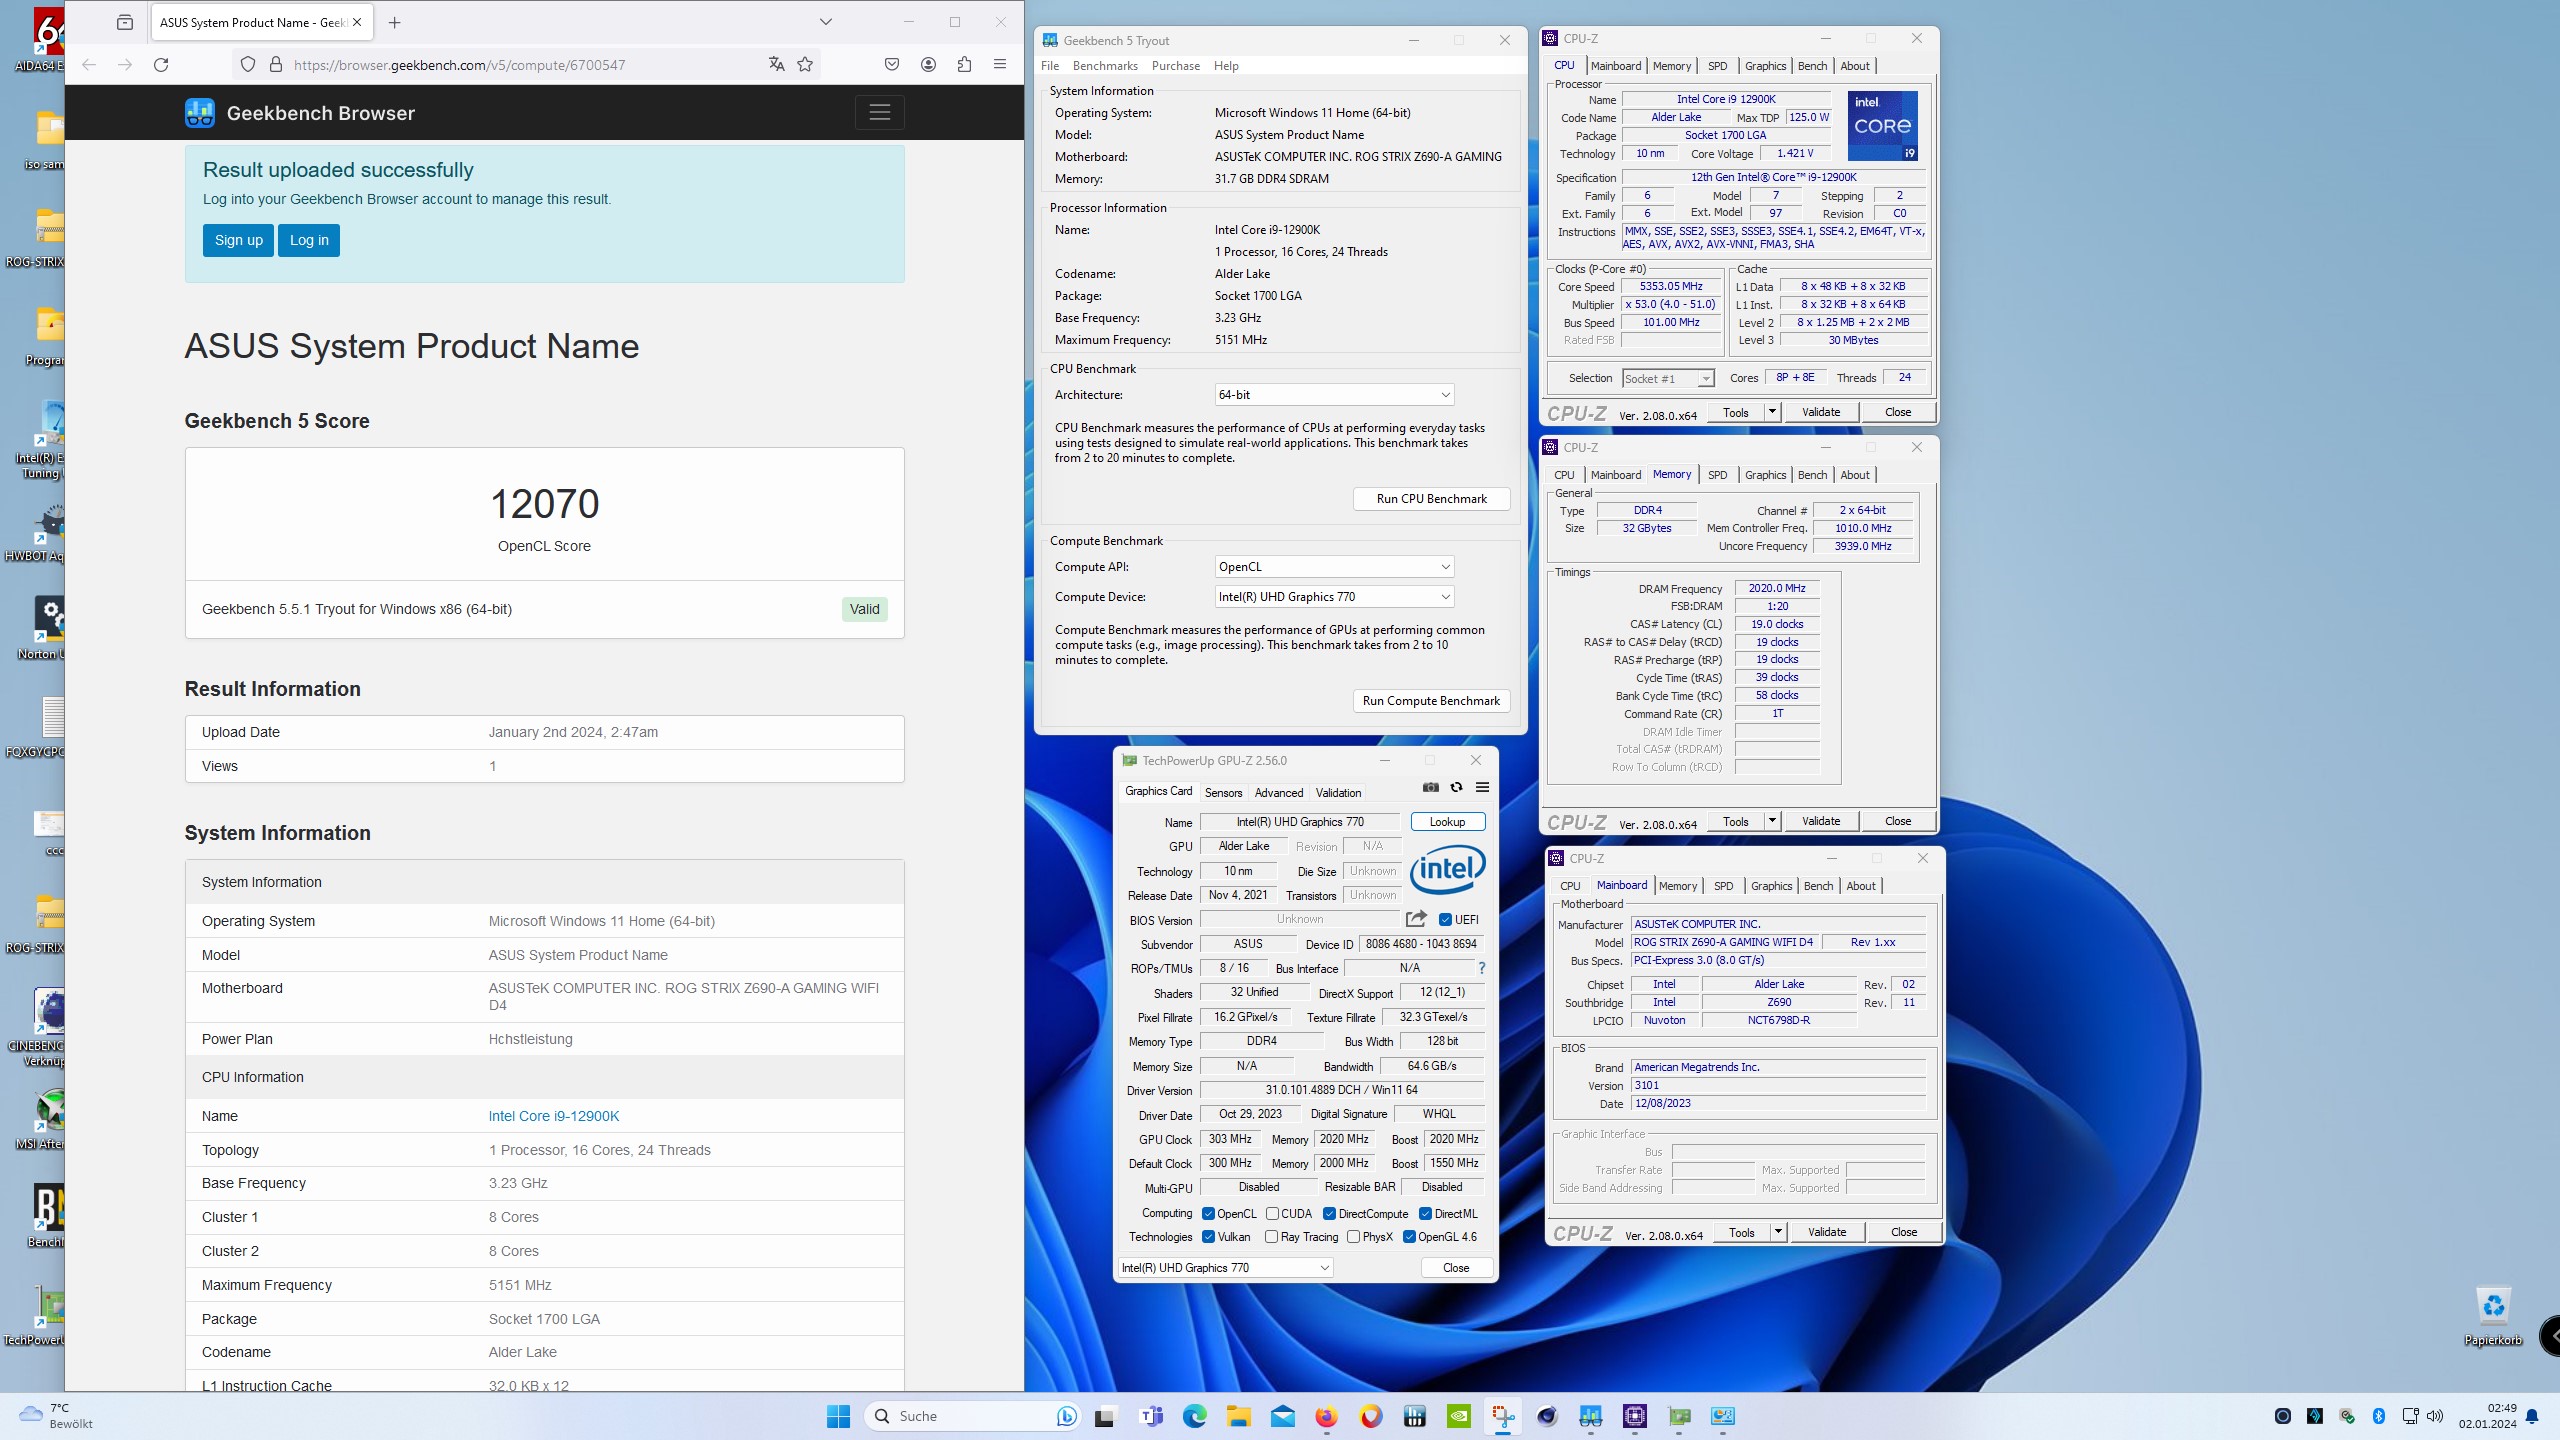Toggle the OpenGL 4.6 checkbox in GPU-Z

point(1409,1236)
